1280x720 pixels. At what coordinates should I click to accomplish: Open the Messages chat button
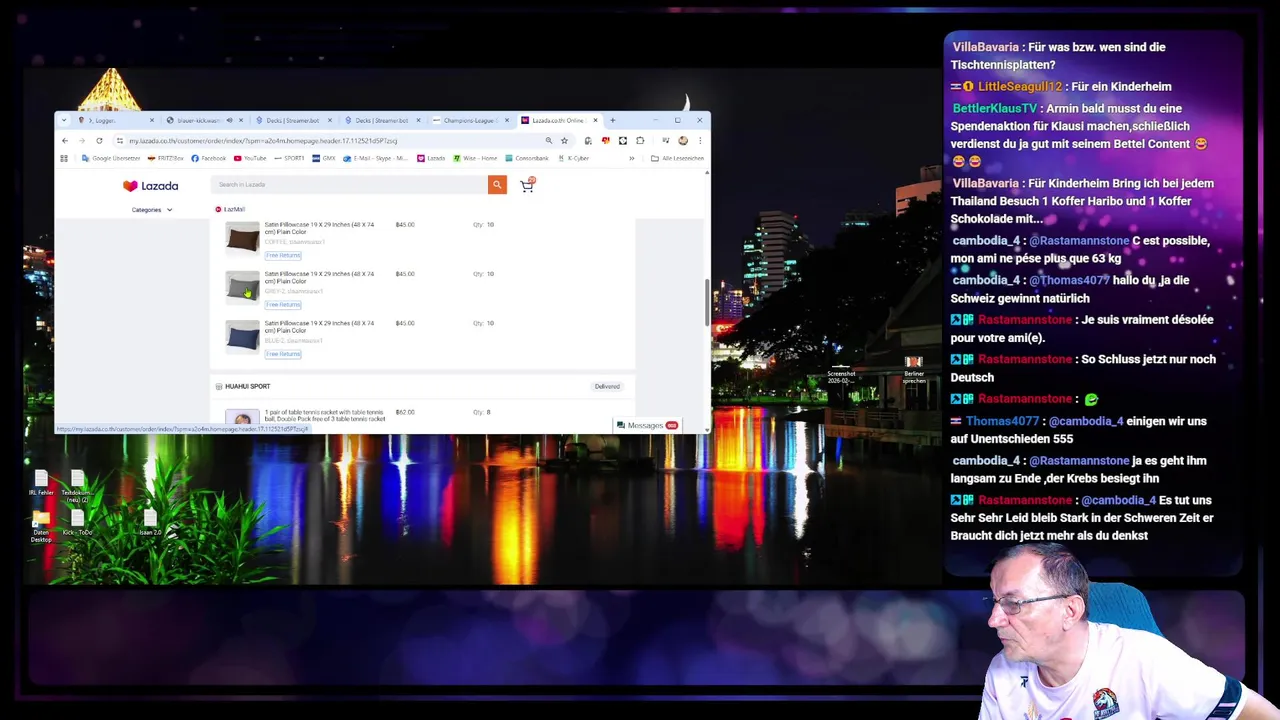click(x=647, y=425)
